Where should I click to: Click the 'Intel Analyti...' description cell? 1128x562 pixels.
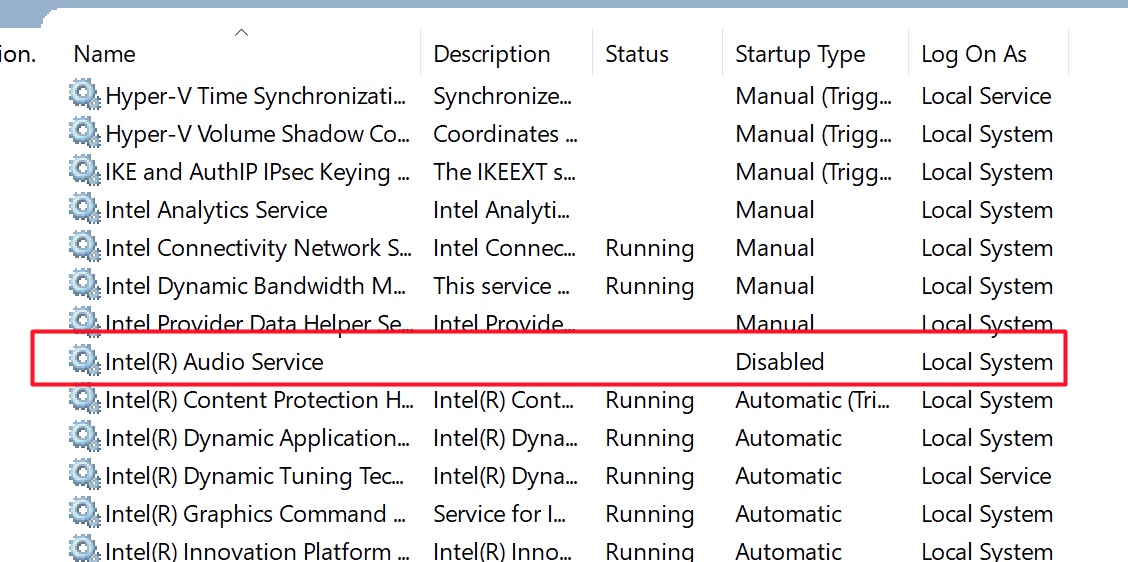pos(501,211)
